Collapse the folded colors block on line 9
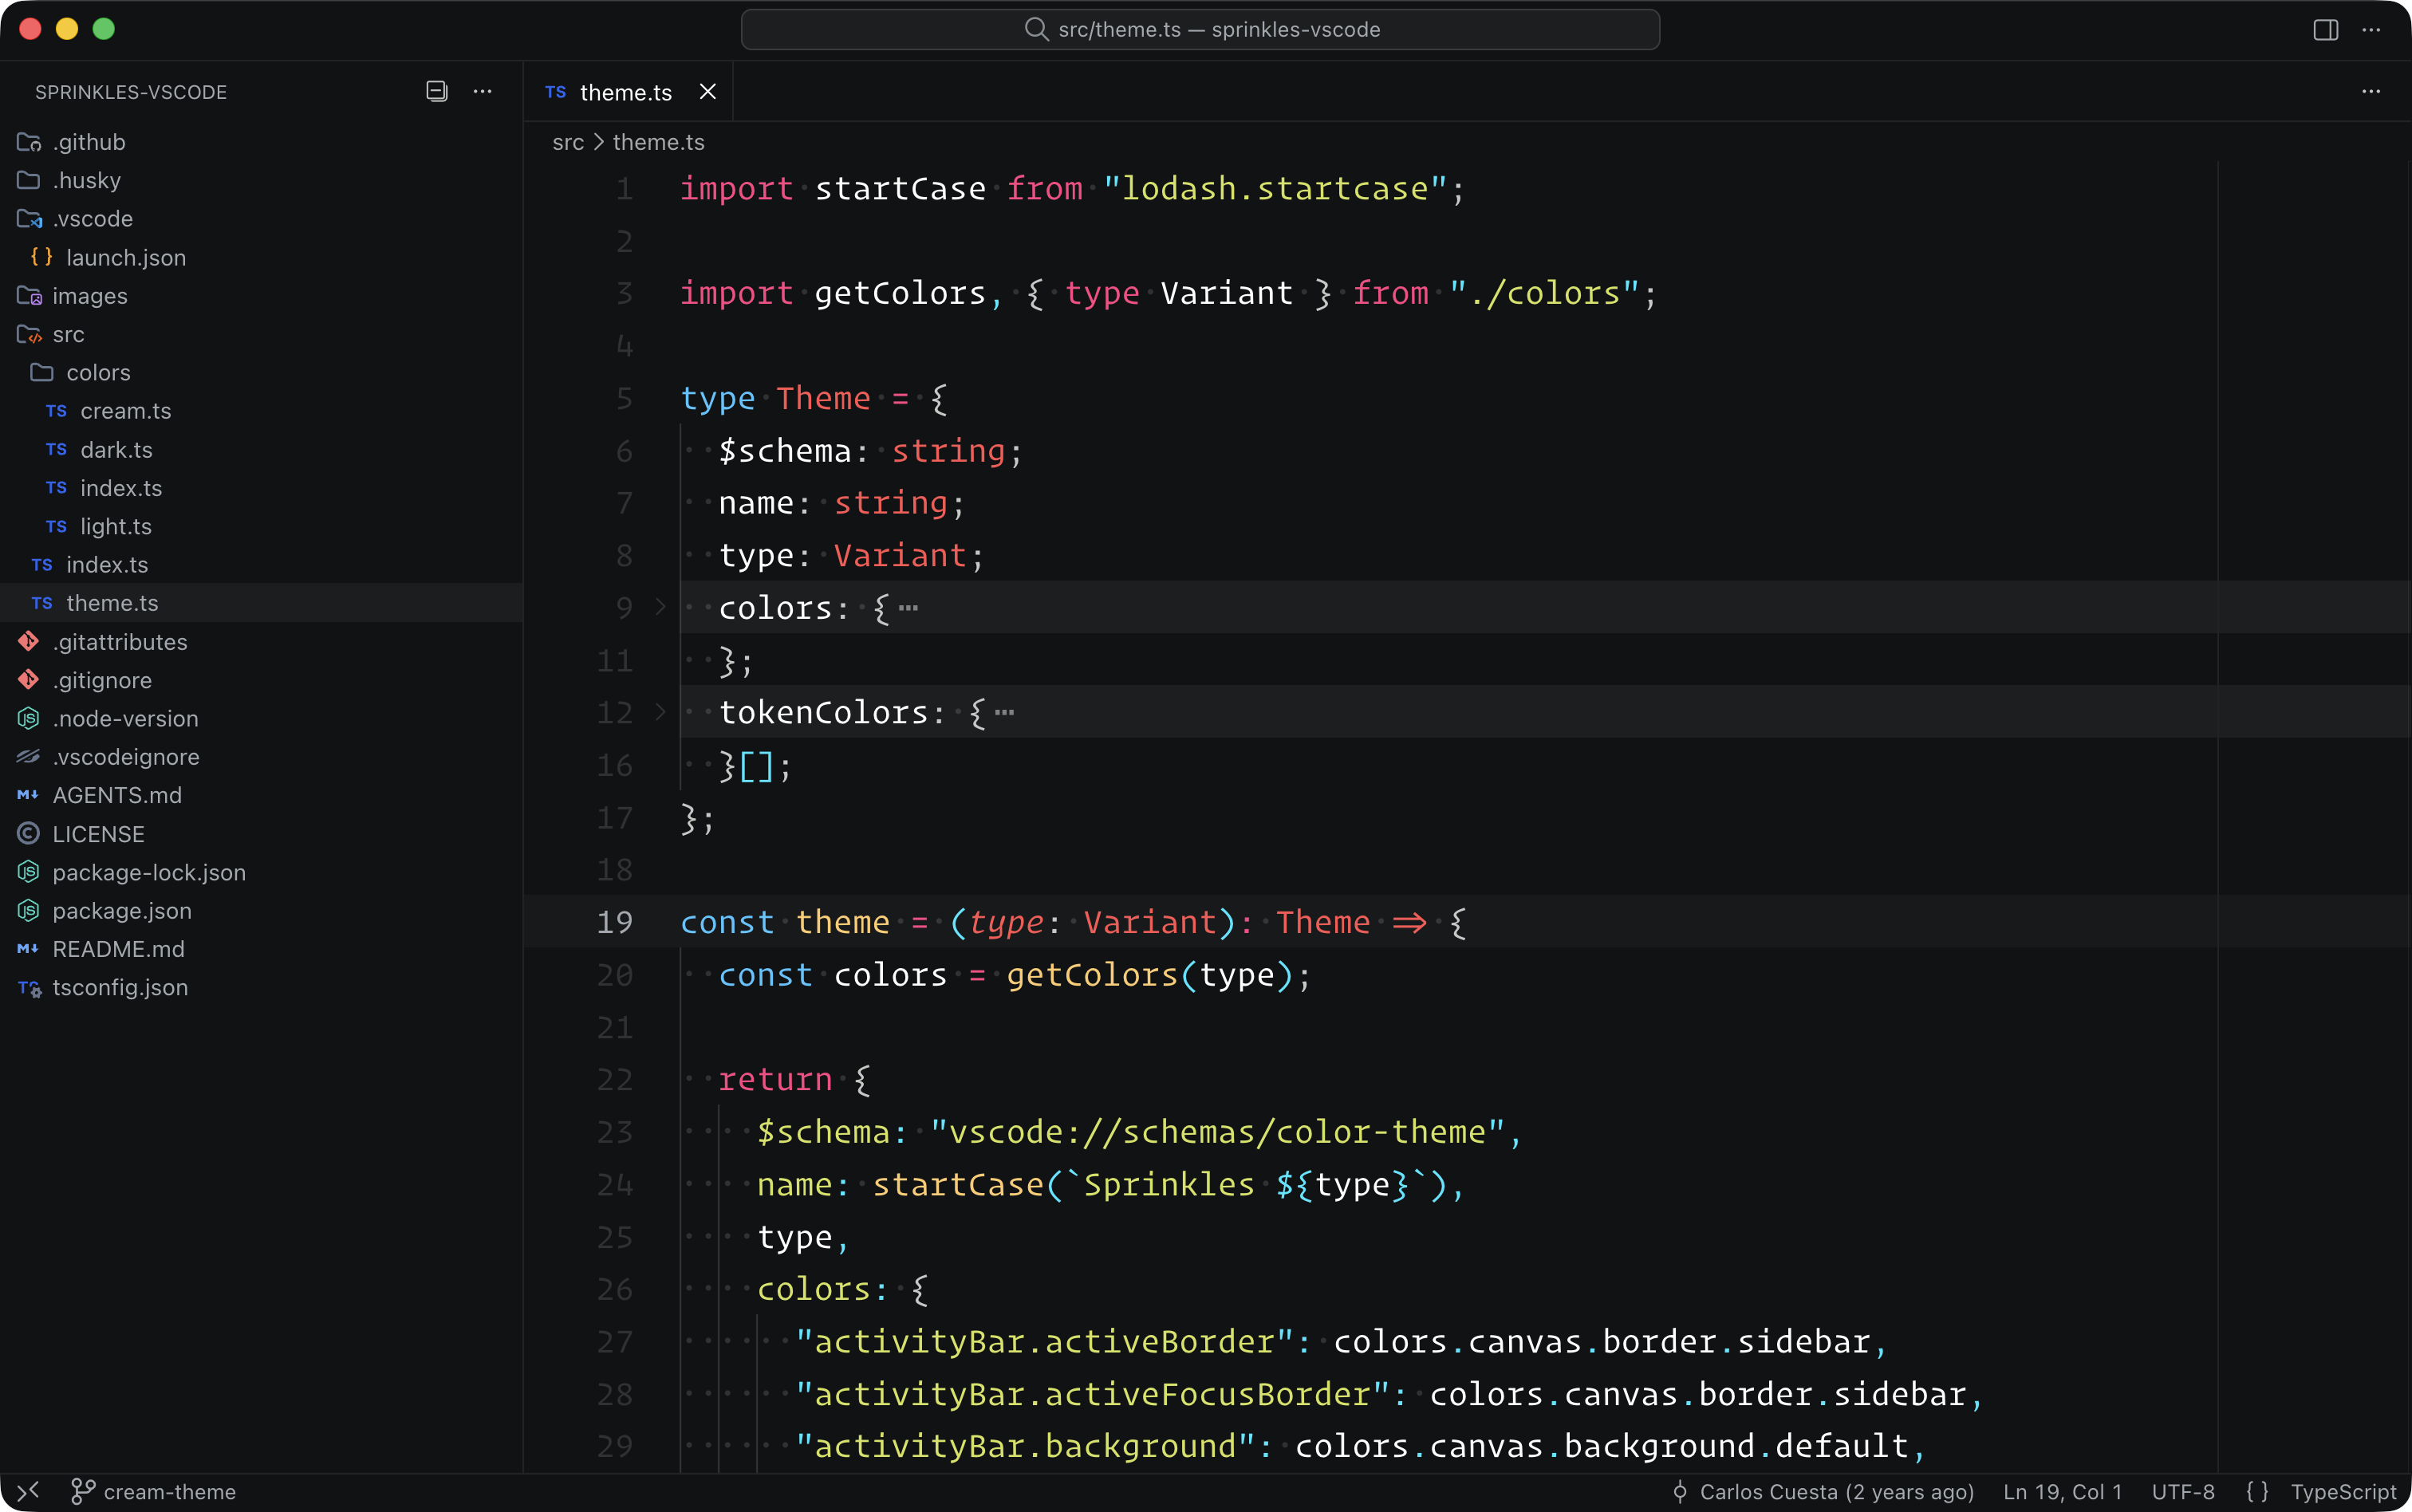 [660, 607]
